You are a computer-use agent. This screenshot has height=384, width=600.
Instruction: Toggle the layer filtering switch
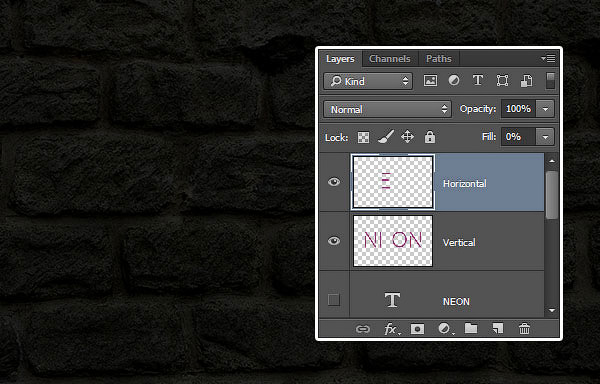tap(550, 81)
